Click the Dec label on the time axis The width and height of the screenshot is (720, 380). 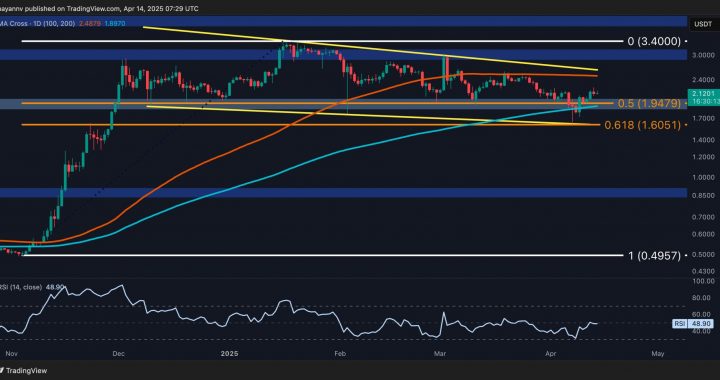[x=119, y=353]
